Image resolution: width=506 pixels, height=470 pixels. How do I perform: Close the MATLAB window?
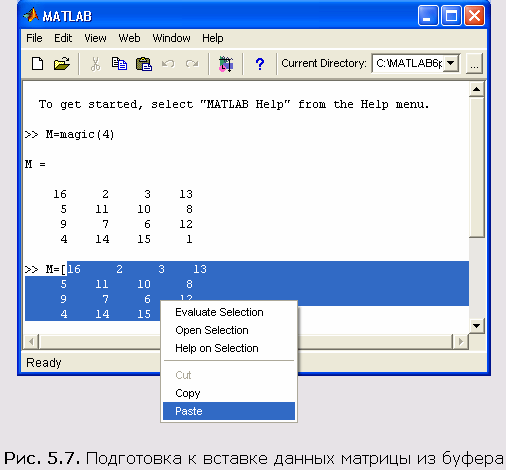pyautogui.click(x=475, y=16)
